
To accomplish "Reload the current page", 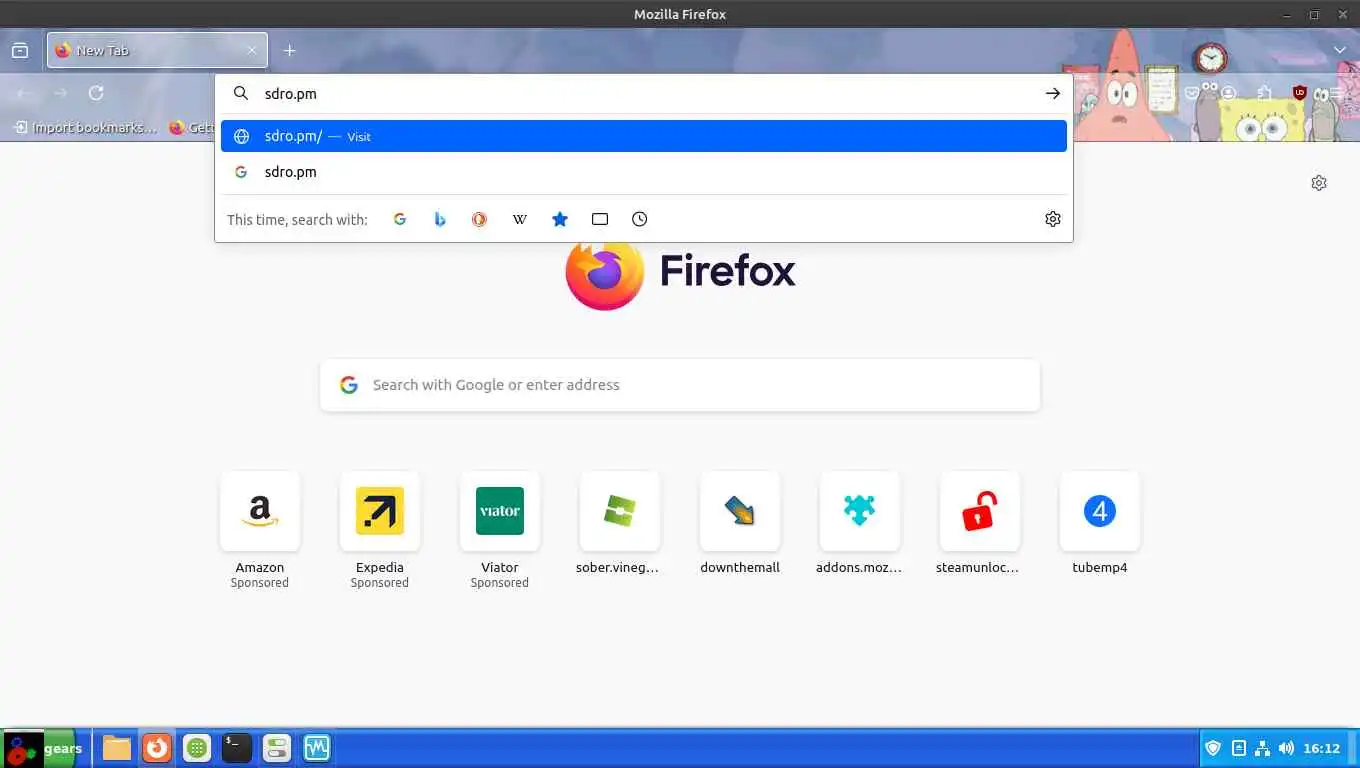I will pyautogui.click(x=96, y=93).
